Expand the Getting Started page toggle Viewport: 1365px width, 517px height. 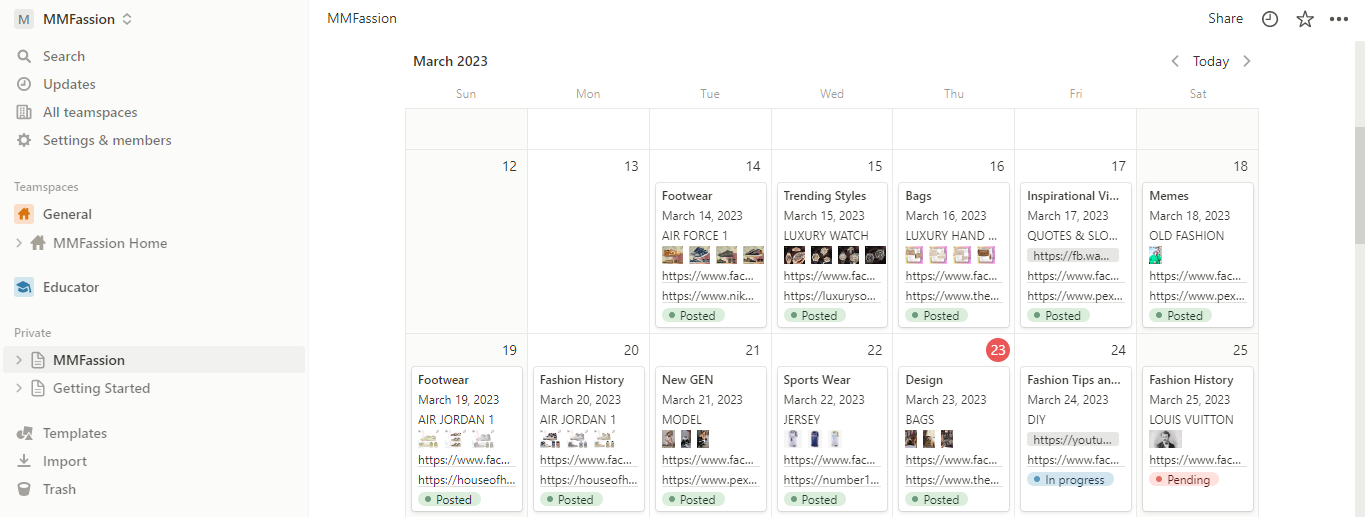pyautogui.click(x=19, y=388)
